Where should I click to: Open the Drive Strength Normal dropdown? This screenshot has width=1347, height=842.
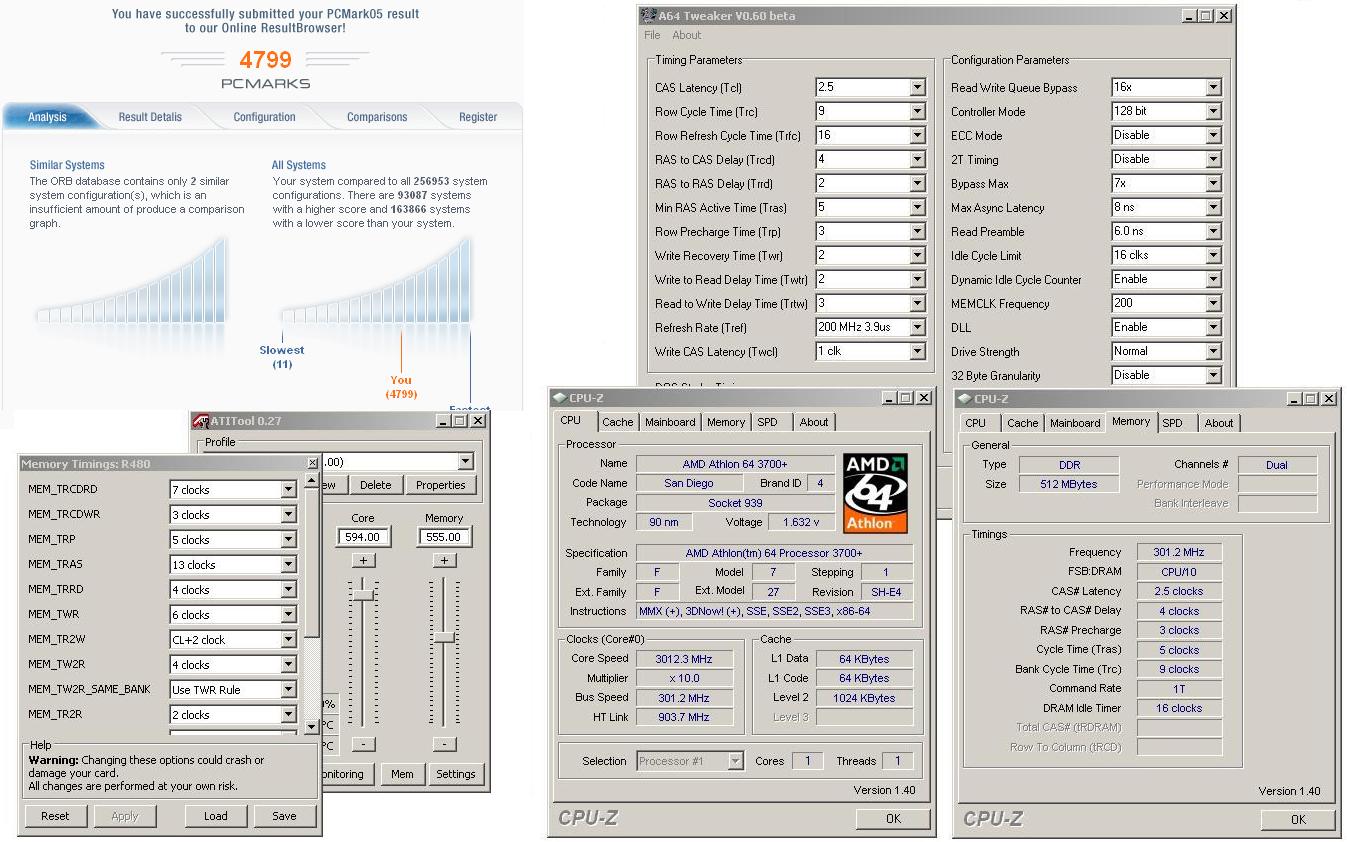(x=1213, y=351)
